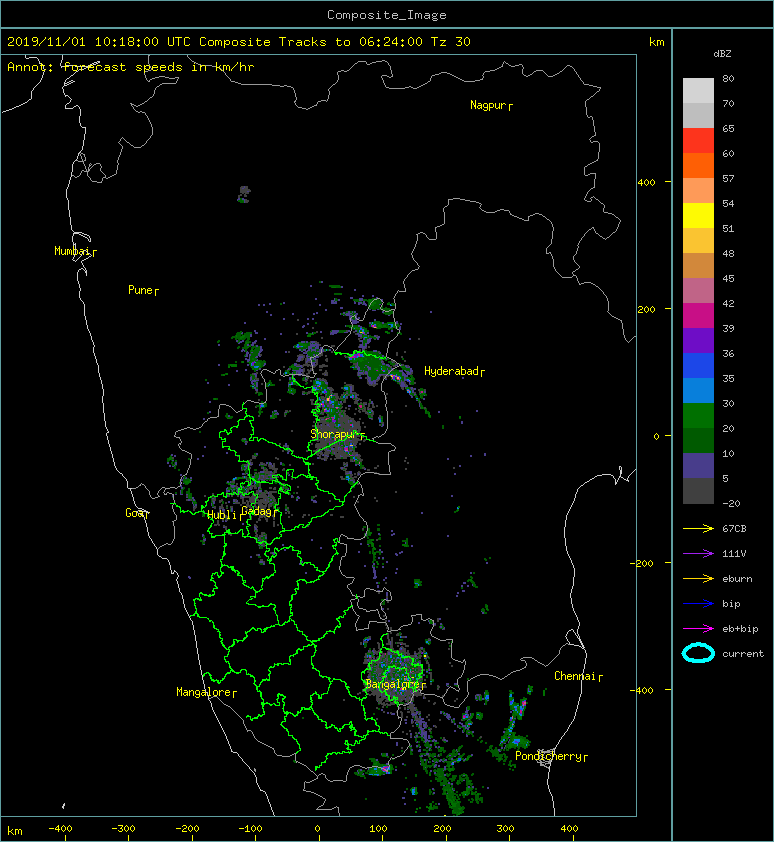This screenshot has height=842, width=774.
Task: Click the 0 tick on the horizontal axis
Action: (317, 829)
